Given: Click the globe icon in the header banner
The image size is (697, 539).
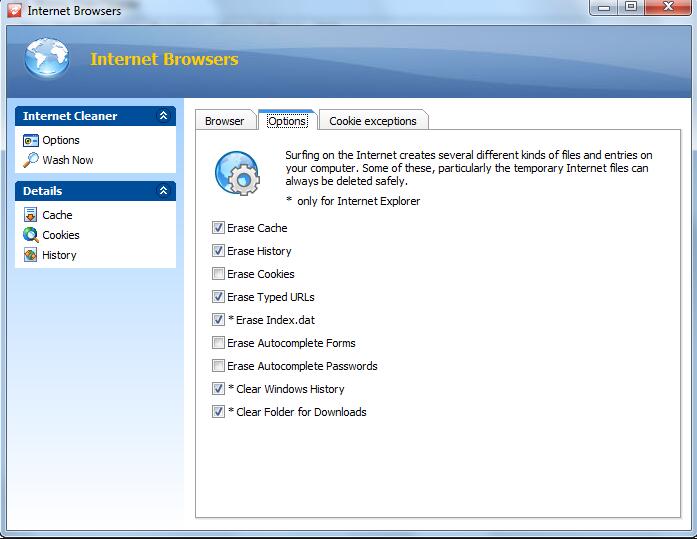Looking at the screenshot, I should tap(47, 59).
